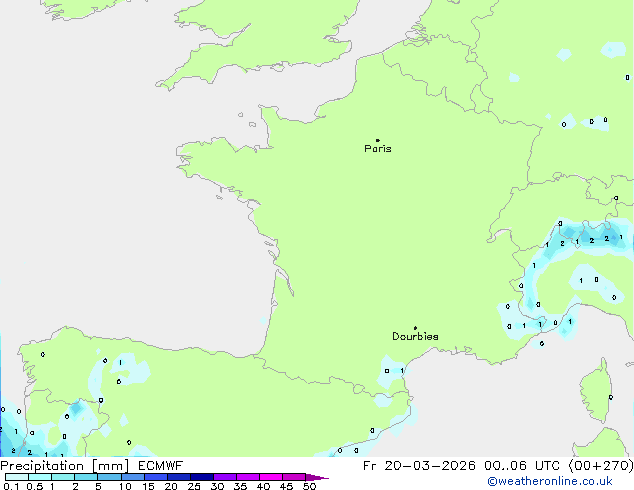
Task: Pick the 2–5 mm legend swatch
Action: (x=86, y=477)
